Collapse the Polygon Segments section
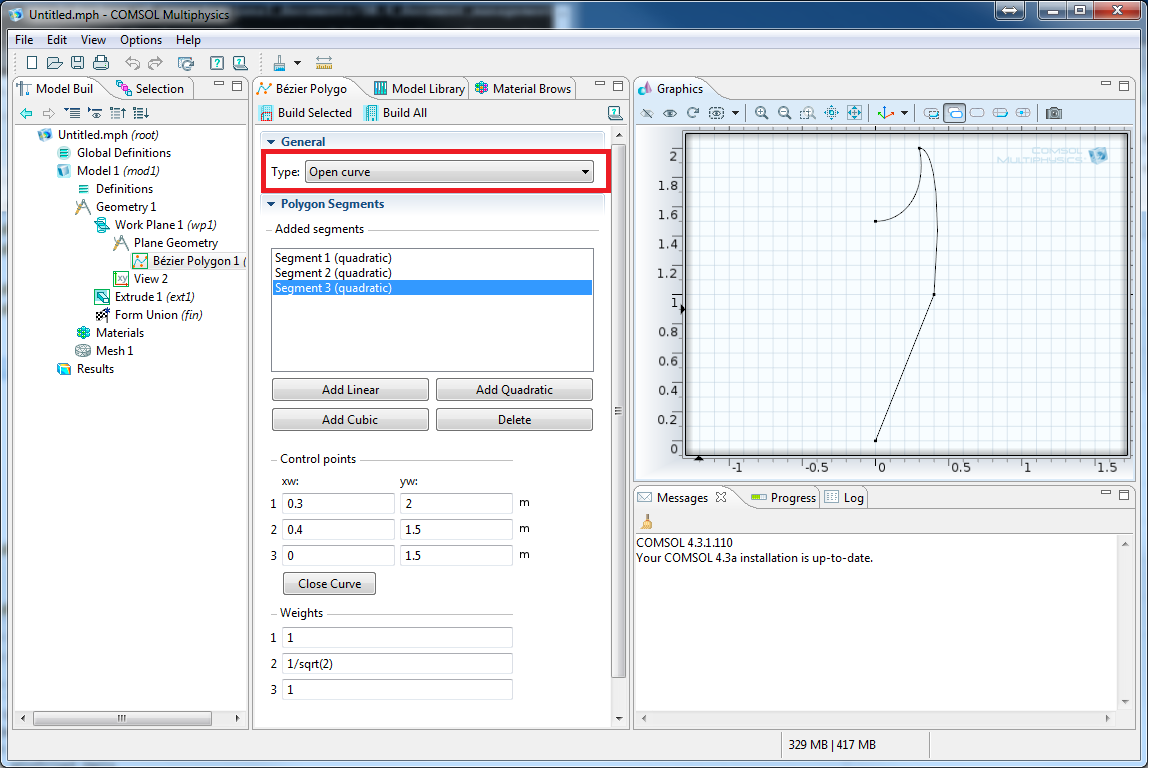The height and width of the screenshot is (768, 1152). click(269, 204)
